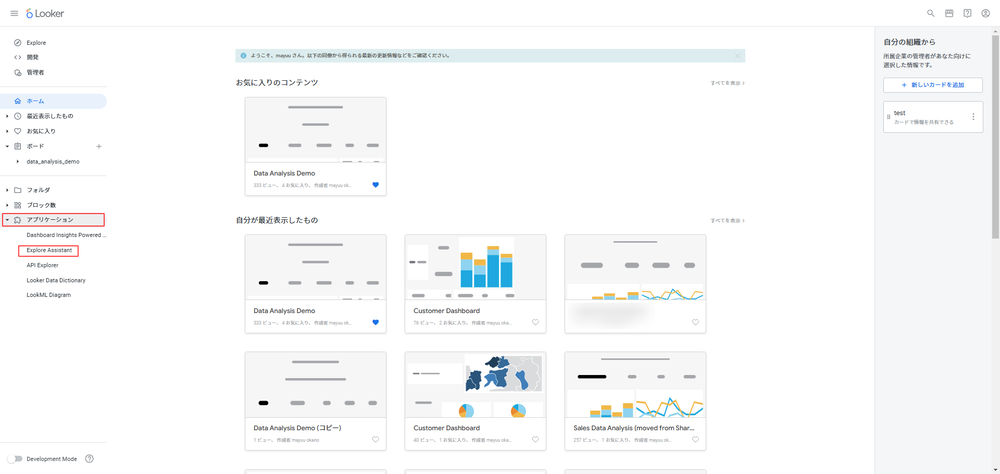Open Customer Dashboard map thumbnail
The image size is (1000, 474).
point(475,385)
